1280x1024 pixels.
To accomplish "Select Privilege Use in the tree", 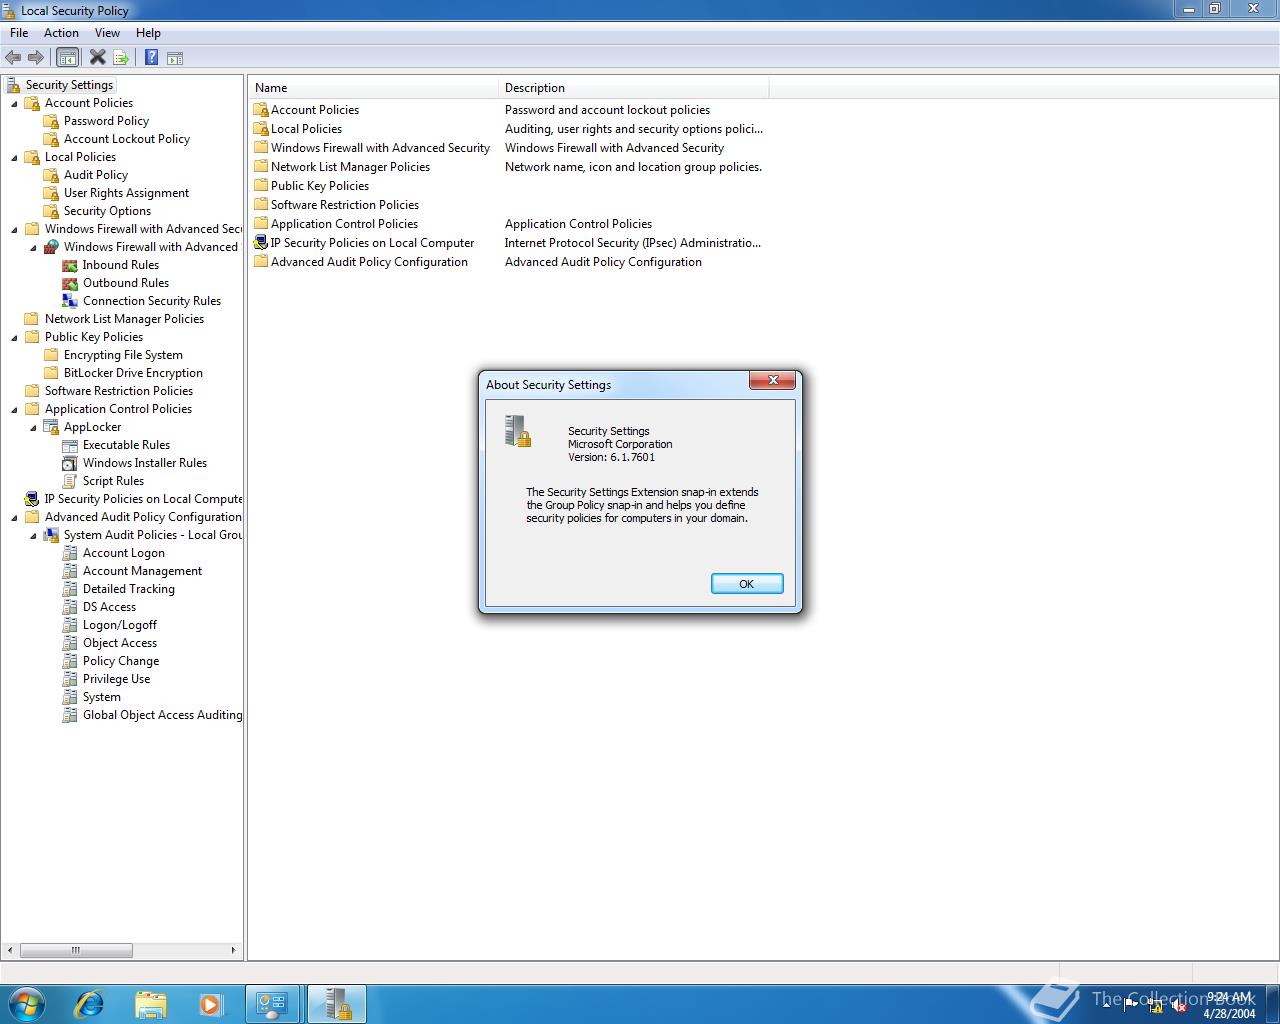I will pos(116,679).
